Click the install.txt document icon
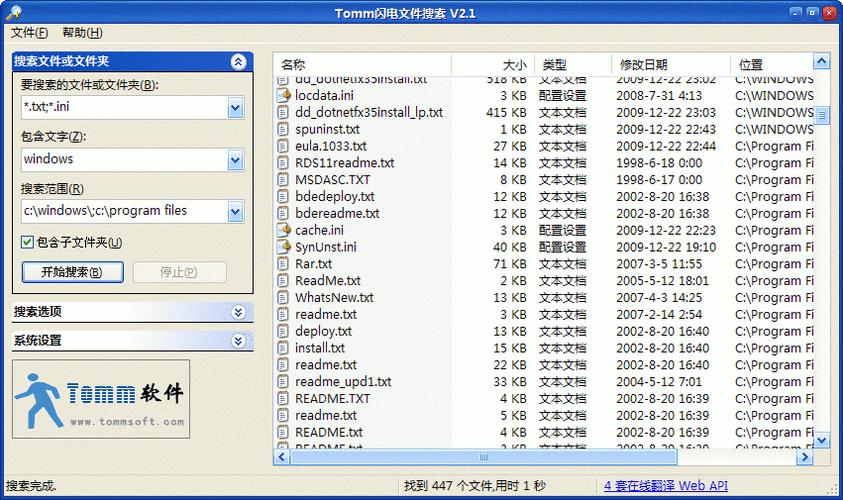 click(283, 348)
